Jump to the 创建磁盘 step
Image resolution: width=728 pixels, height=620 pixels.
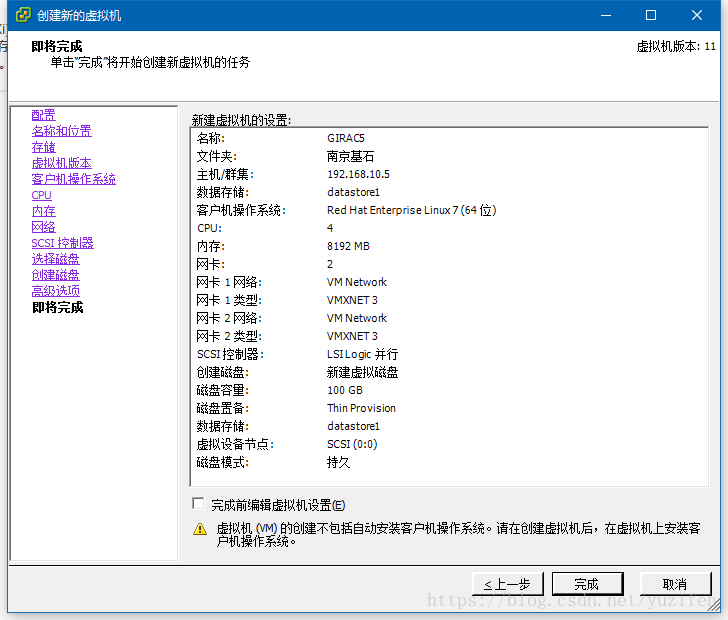56,275
